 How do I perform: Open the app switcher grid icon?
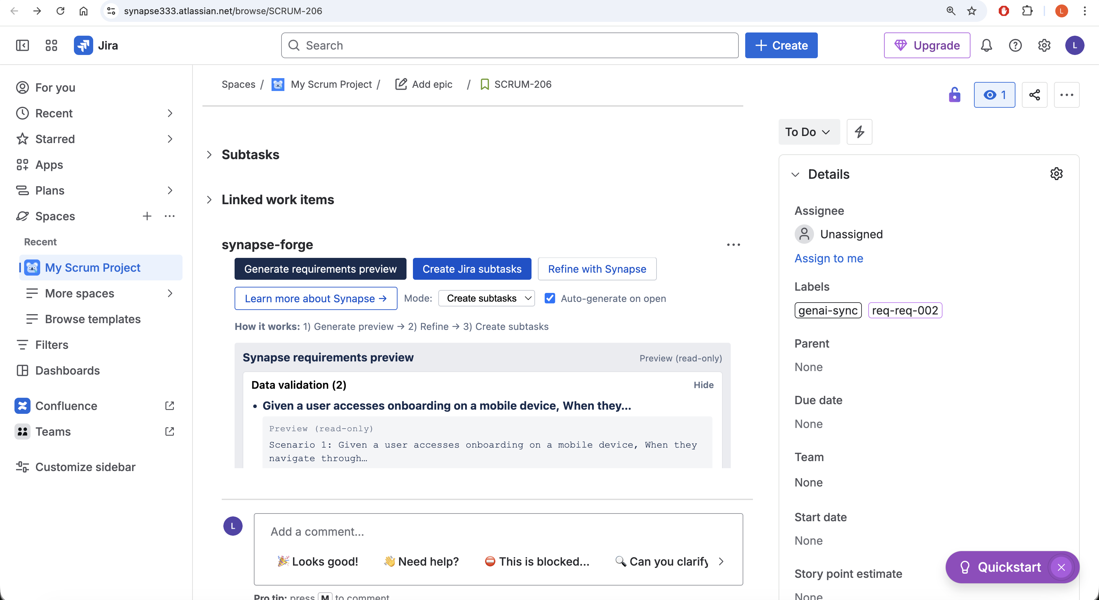51,46
